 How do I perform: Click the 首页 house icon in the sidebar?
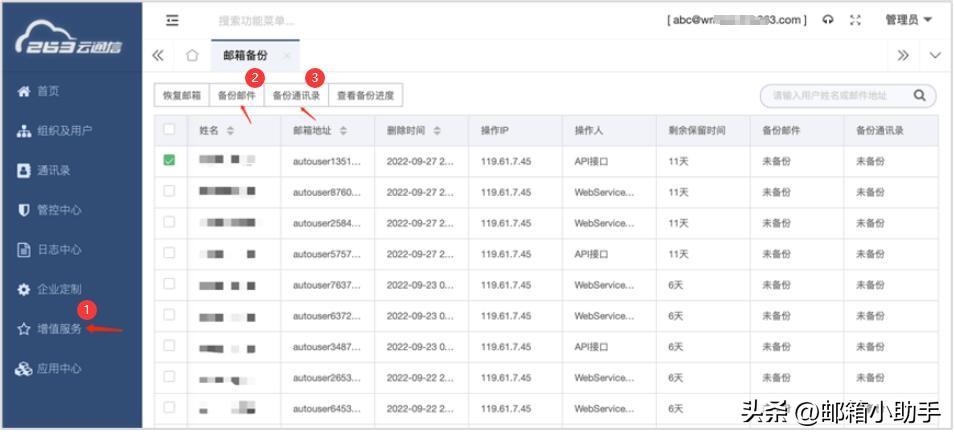pos(24,92)
